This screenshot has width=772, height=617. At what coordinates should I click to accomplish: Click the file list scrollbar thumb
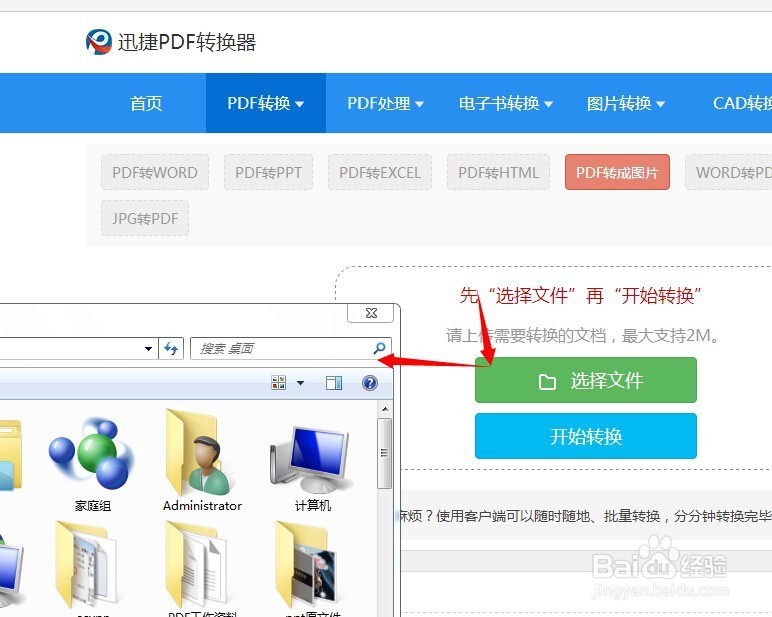(385, 454)
